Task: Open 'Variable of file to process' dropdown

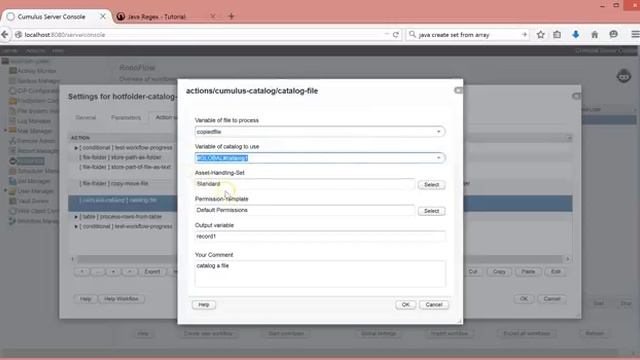Action: pyautogui.click(x=439, y=132)
